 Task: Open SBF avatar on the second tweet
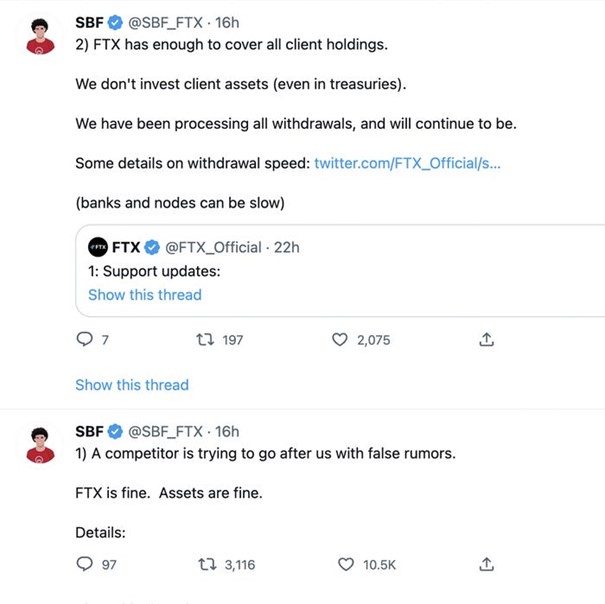41,444
